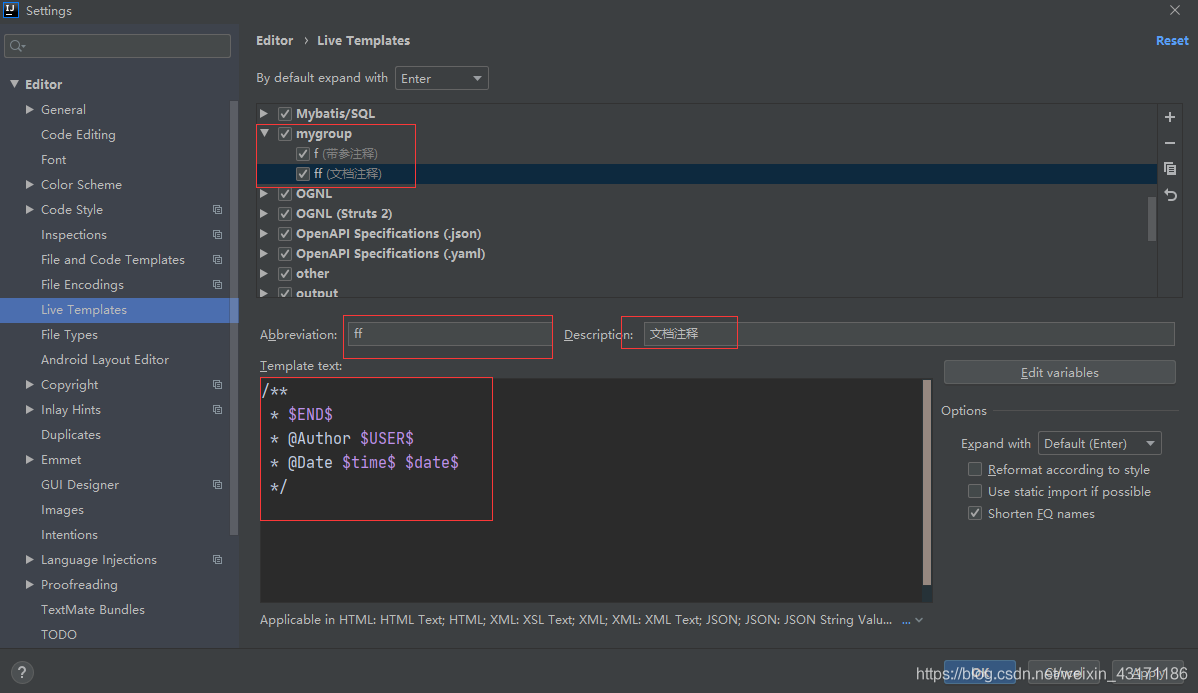Select the Proofreading sidebar entry
This screenshot has height=693, width=1198.
(79, 585)
